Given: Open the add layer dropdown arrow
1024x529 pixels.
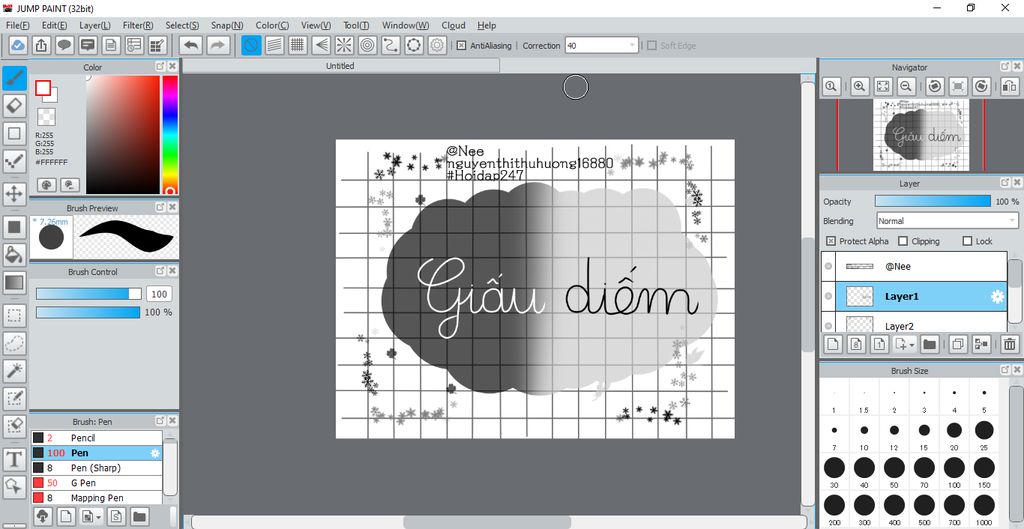Looking at the screenshot, I should click(912, 344).
